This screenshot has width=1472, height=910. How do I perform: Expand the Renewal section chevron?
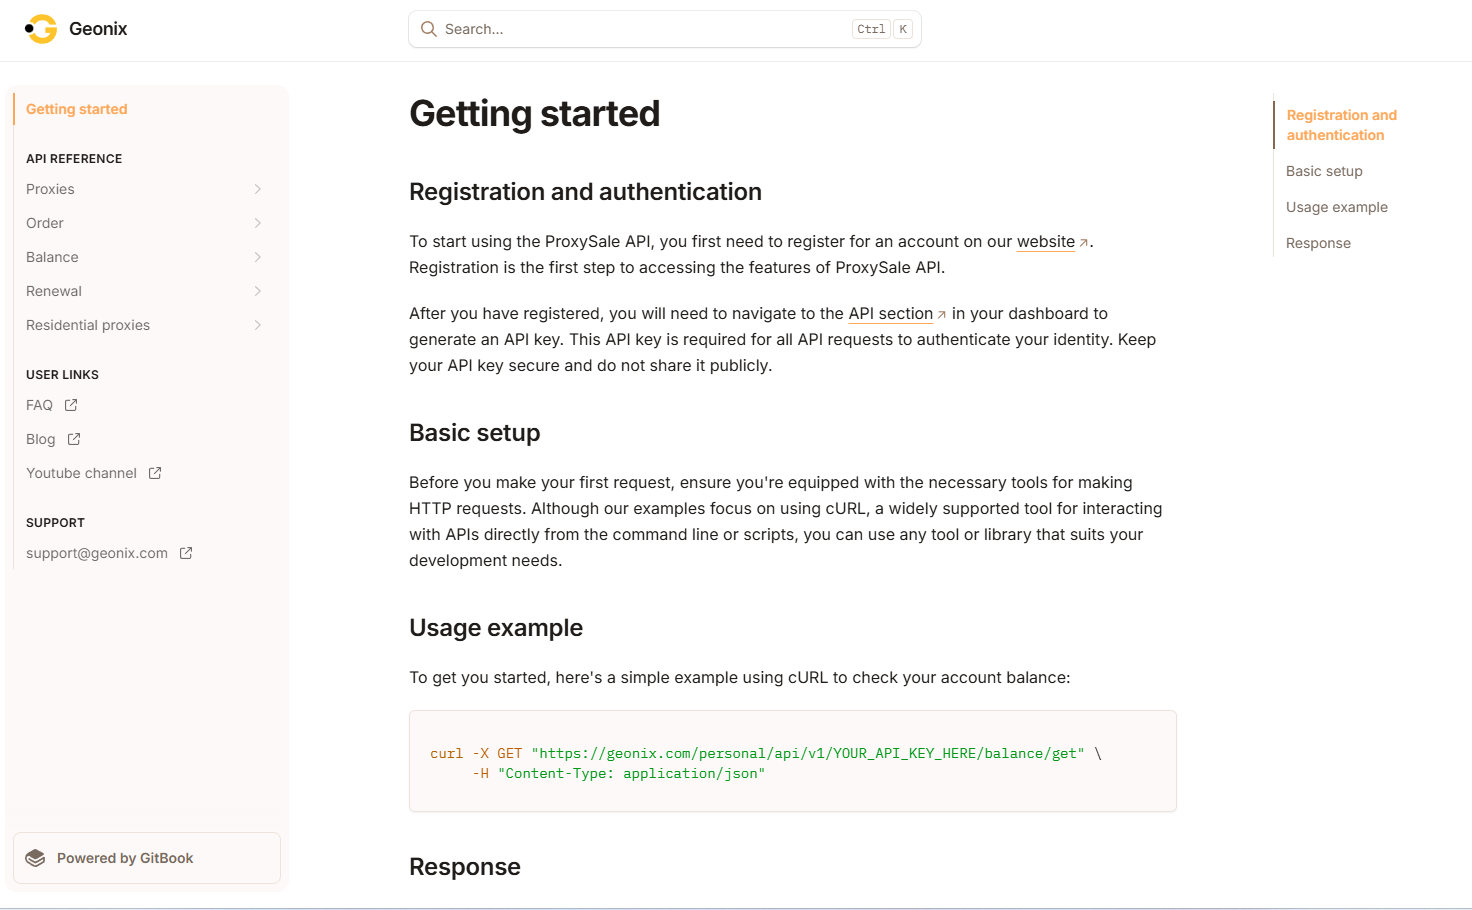[x=258, y=291]
